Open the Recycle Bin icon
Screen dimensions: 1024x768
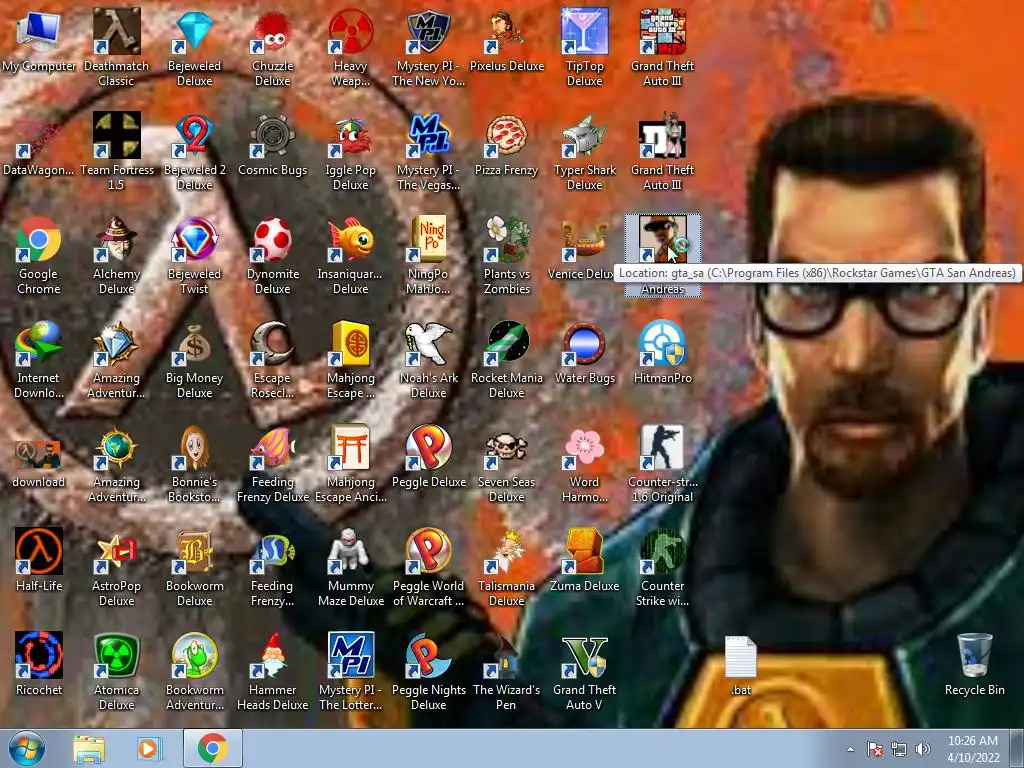point(974,655)
